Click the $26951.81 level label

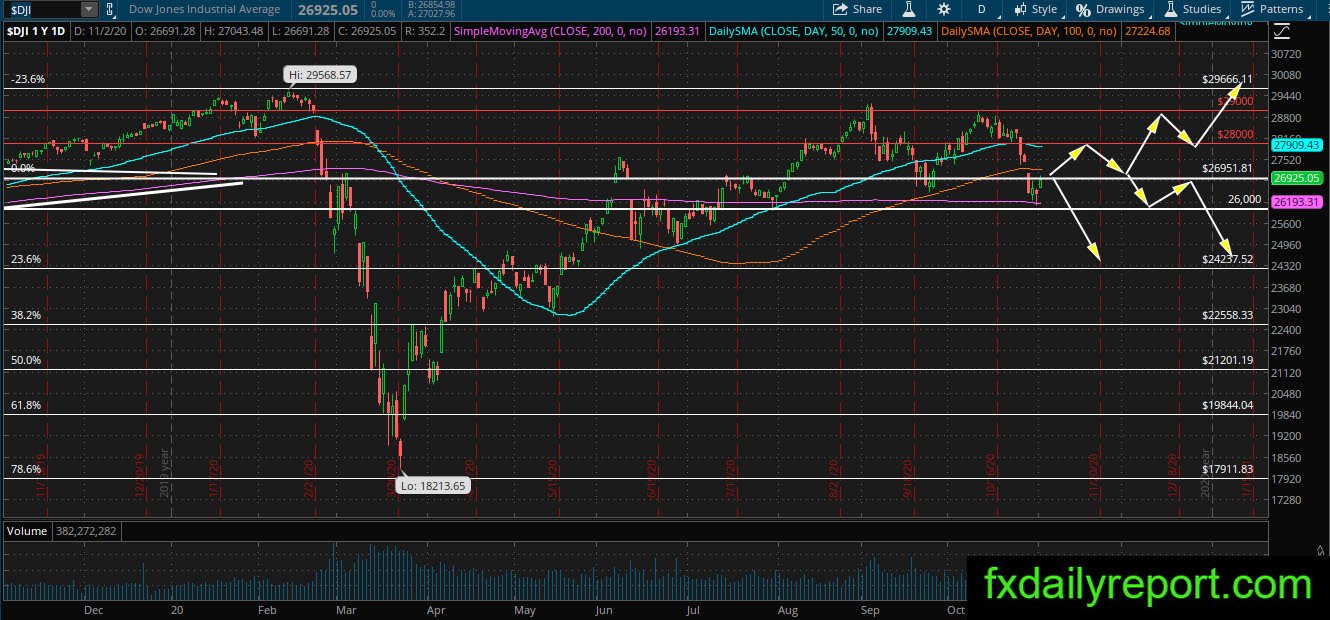1227,168
